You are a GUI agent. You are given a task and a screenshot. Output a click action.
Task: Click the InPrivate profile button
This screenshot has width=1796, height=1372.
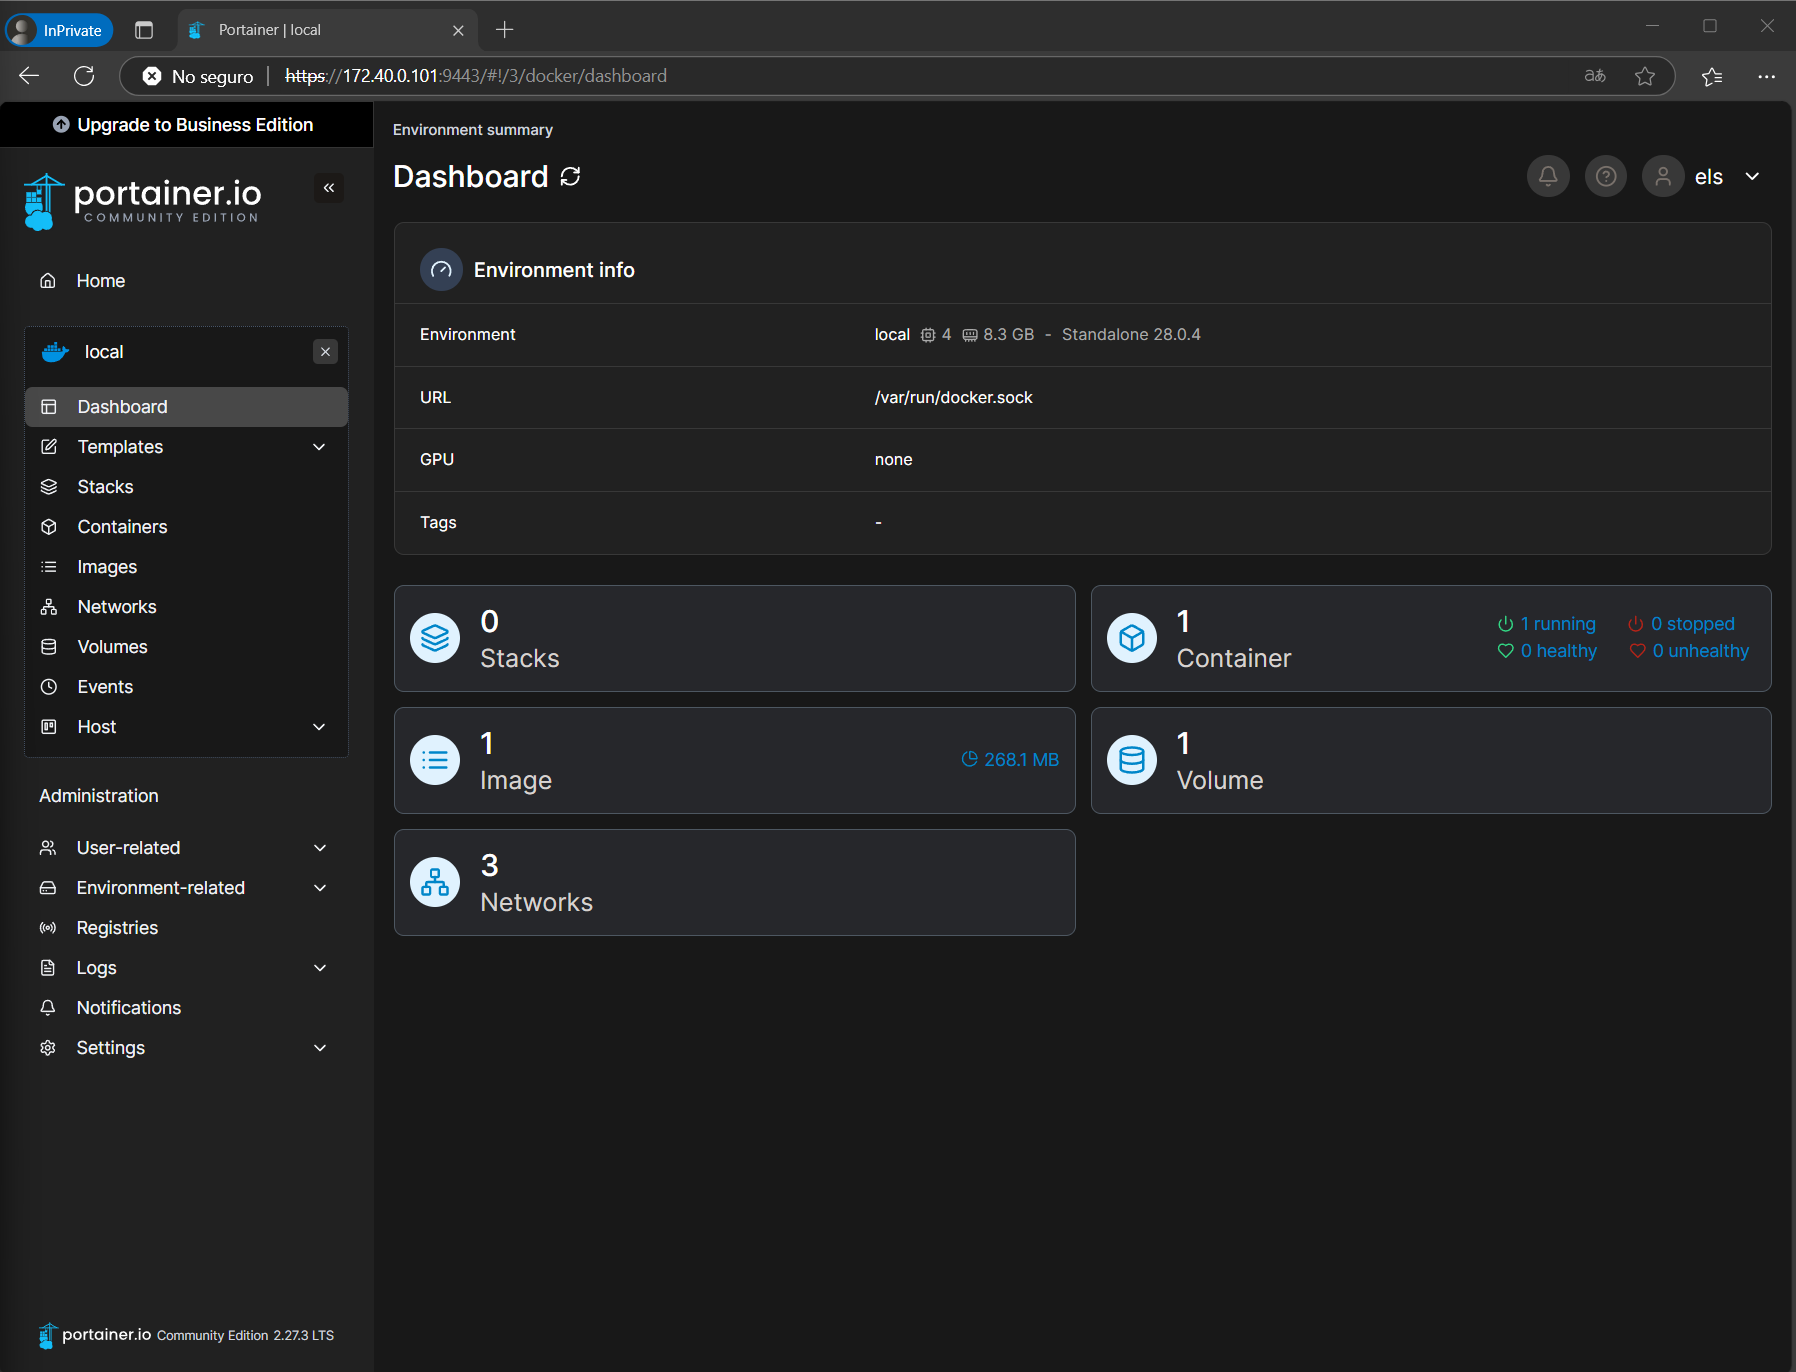[x=59, y=30]
